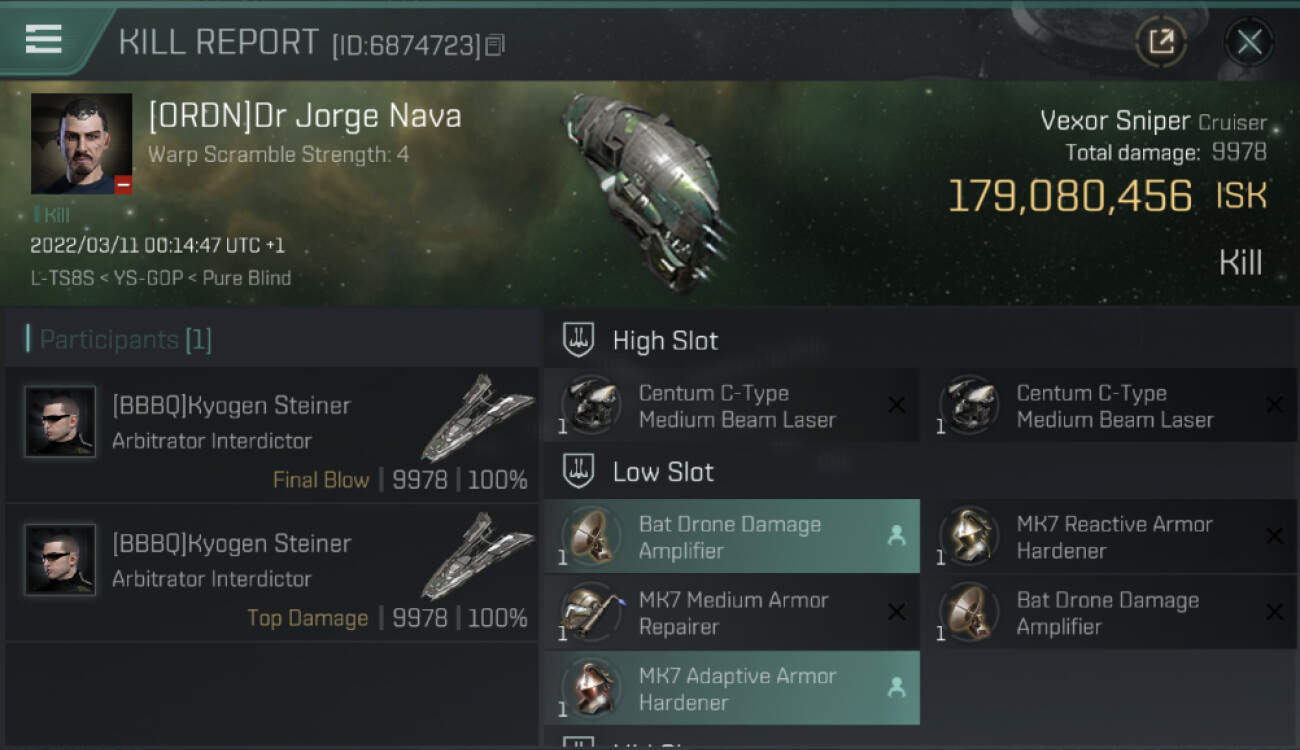This screenshot has height=750, width=1300.
Task: Select the highlighted MK7 Adaptive Armor Hardener
Action: [731, 688]
